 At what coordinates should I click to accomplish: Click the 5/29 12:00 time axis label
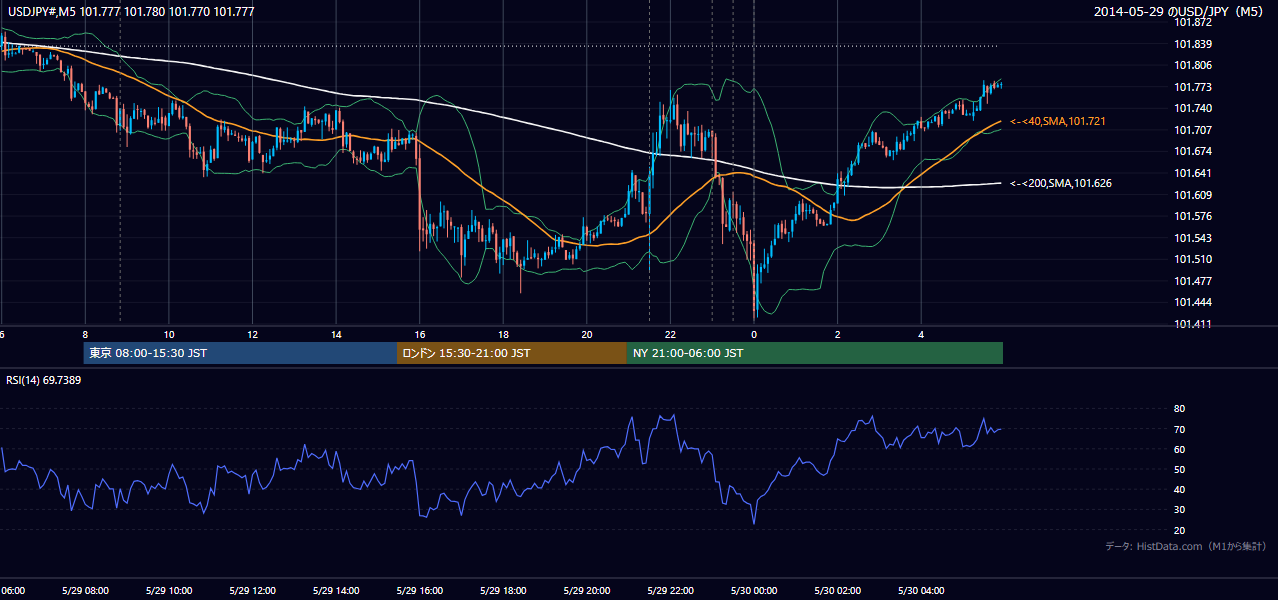[x=252, y=590]
